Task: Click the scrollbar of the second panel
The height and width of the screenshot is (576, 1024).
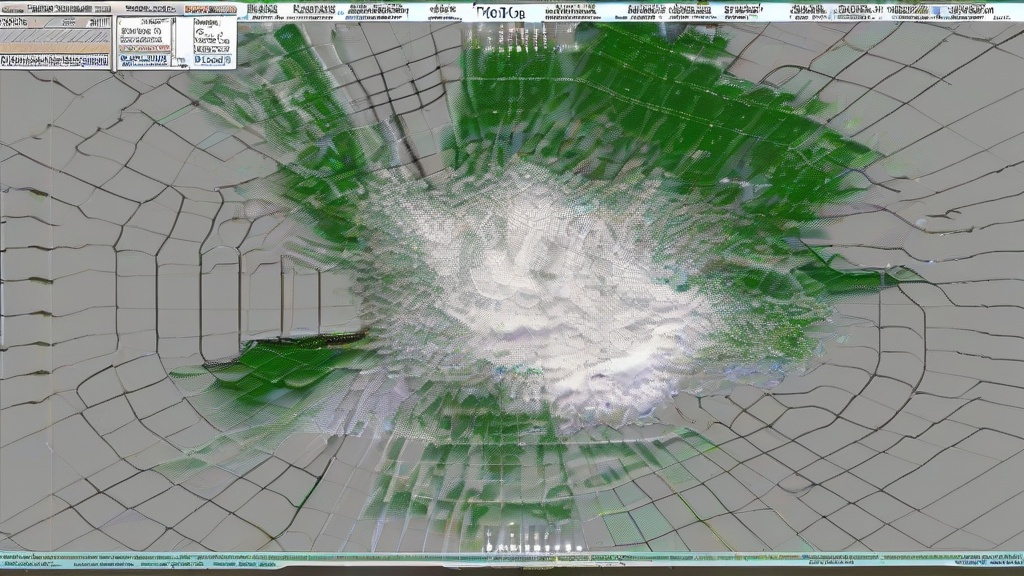Action: tap(171, 40)
